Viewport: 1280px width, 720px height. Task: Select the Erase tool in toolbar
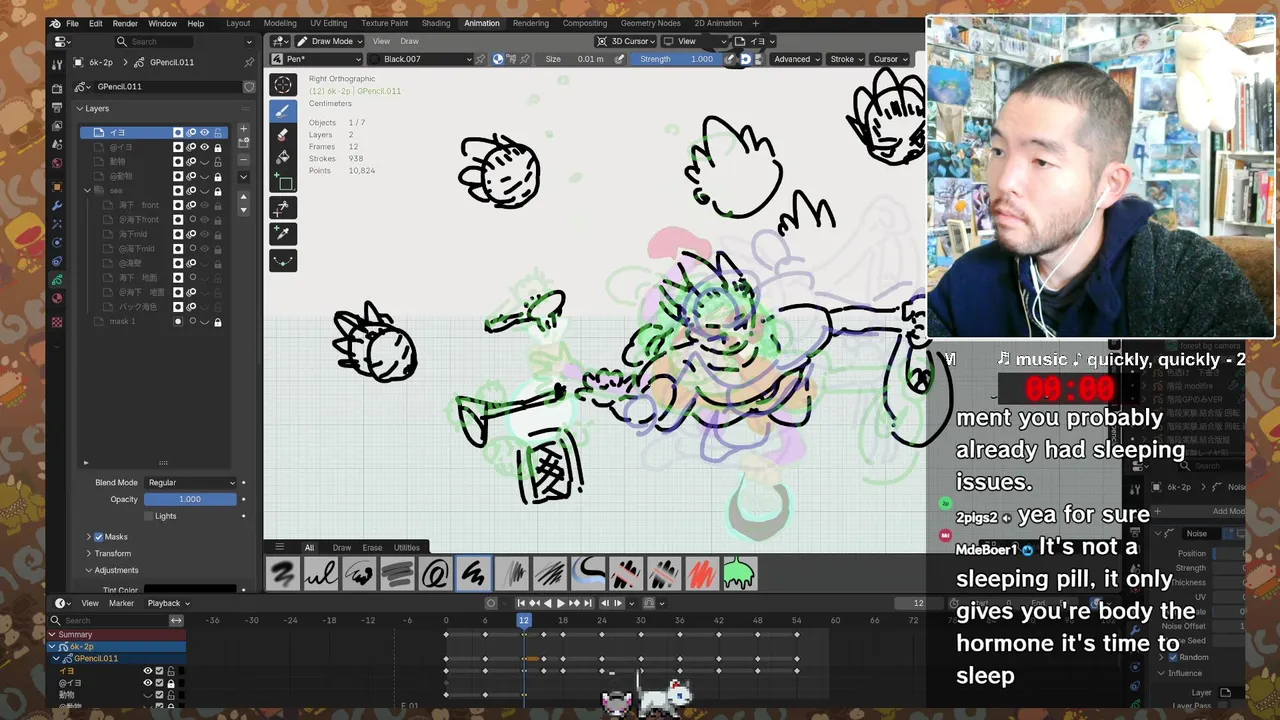point(283,134)
